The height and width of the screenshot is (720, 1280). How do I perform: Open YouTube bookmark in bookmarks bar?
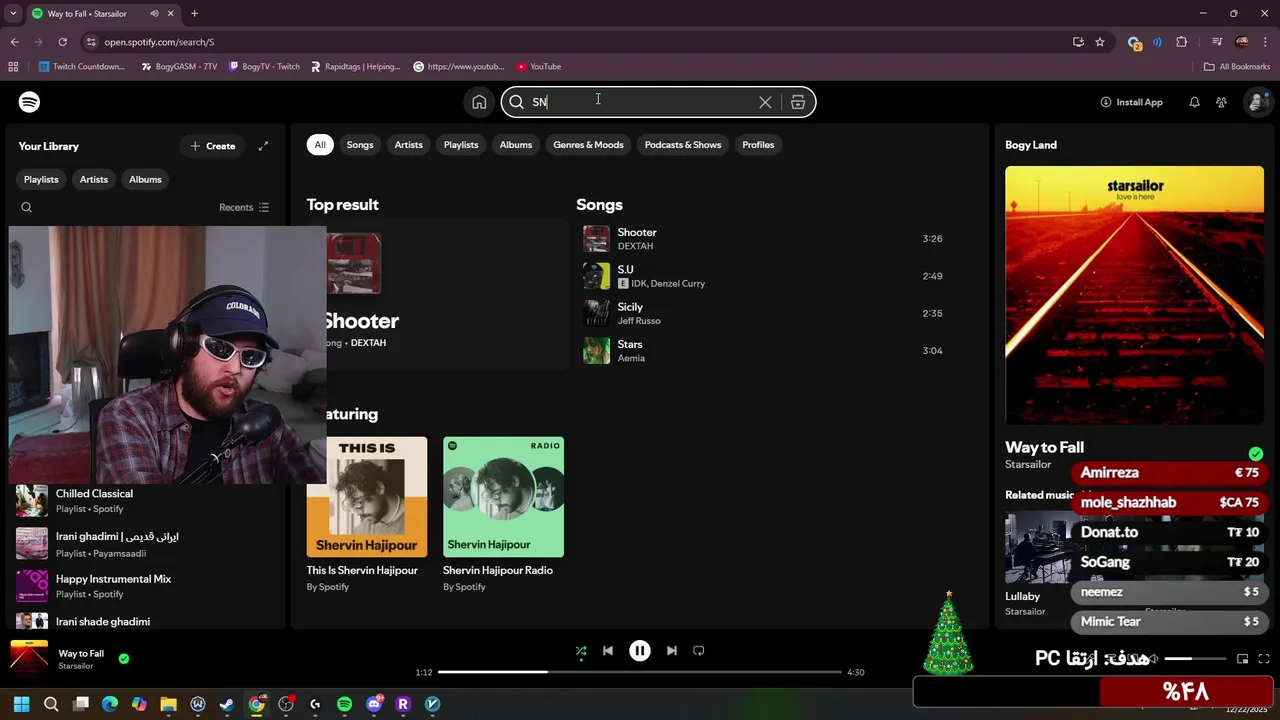click(x=538, y=67)
